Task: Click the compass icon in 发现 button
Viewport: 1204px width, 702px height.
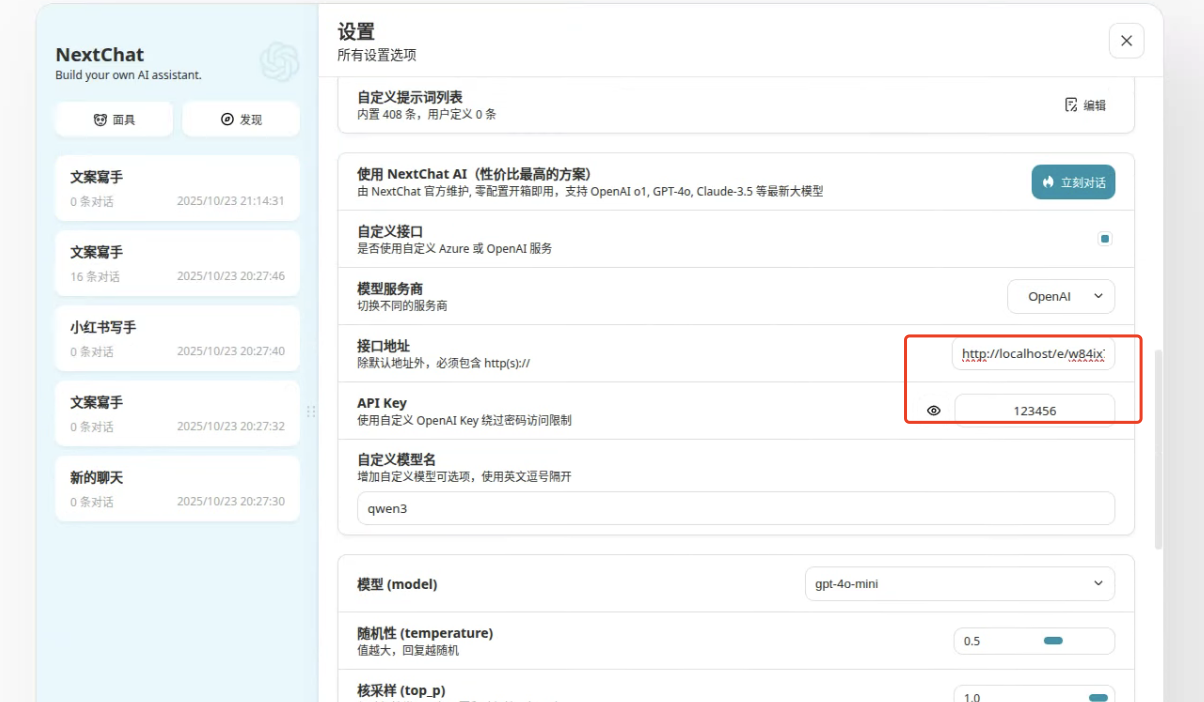Action: click(x=227, y=119)
